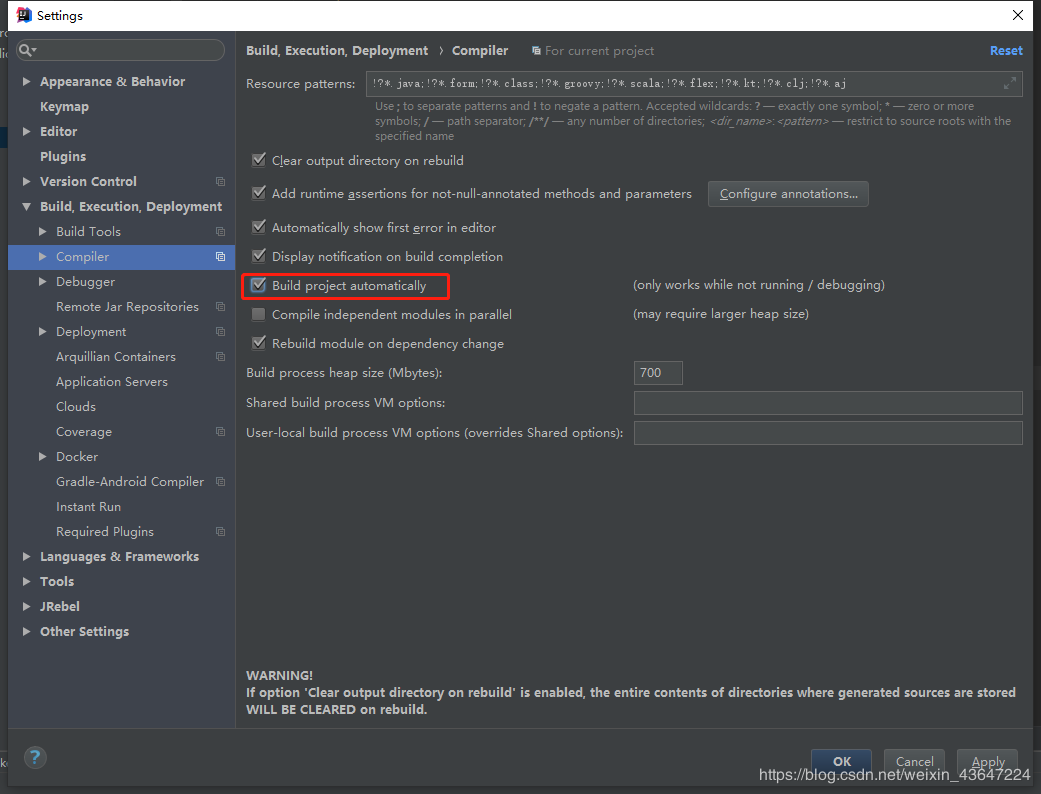The height and width of the screenshot is (794, 1041).
Task: Click the help question mark icon
Action: pyautogui.click(x=35, y=757)
